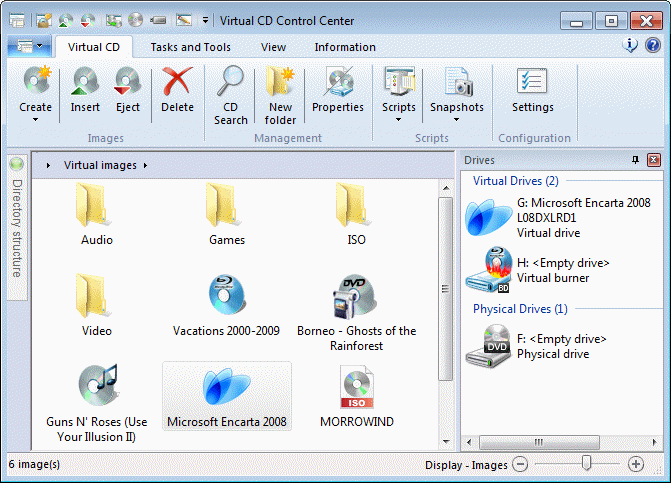Decrease display size with minus button

[520, 464]
